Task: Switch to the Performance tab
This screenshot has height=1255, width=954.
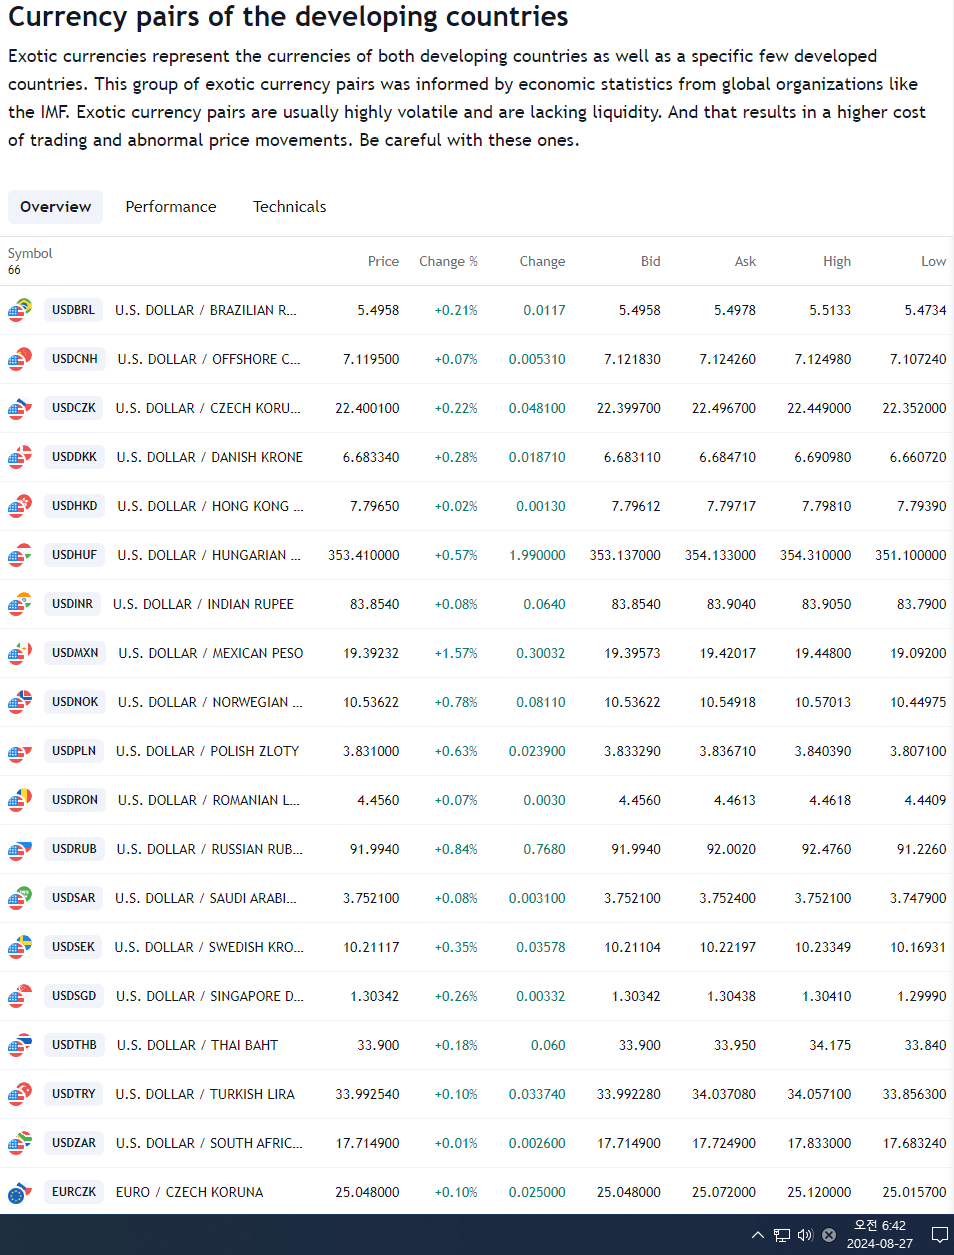Action: point(171,207)
